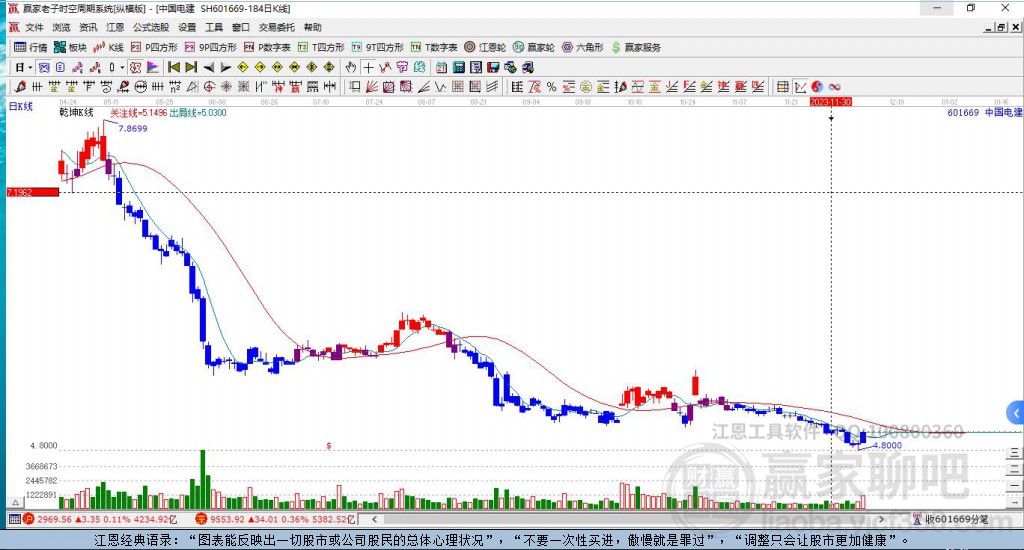The width and height of the screenshot is (1024, 550).
Task: Open the calculator icon
Action: (x=458, y=67)
